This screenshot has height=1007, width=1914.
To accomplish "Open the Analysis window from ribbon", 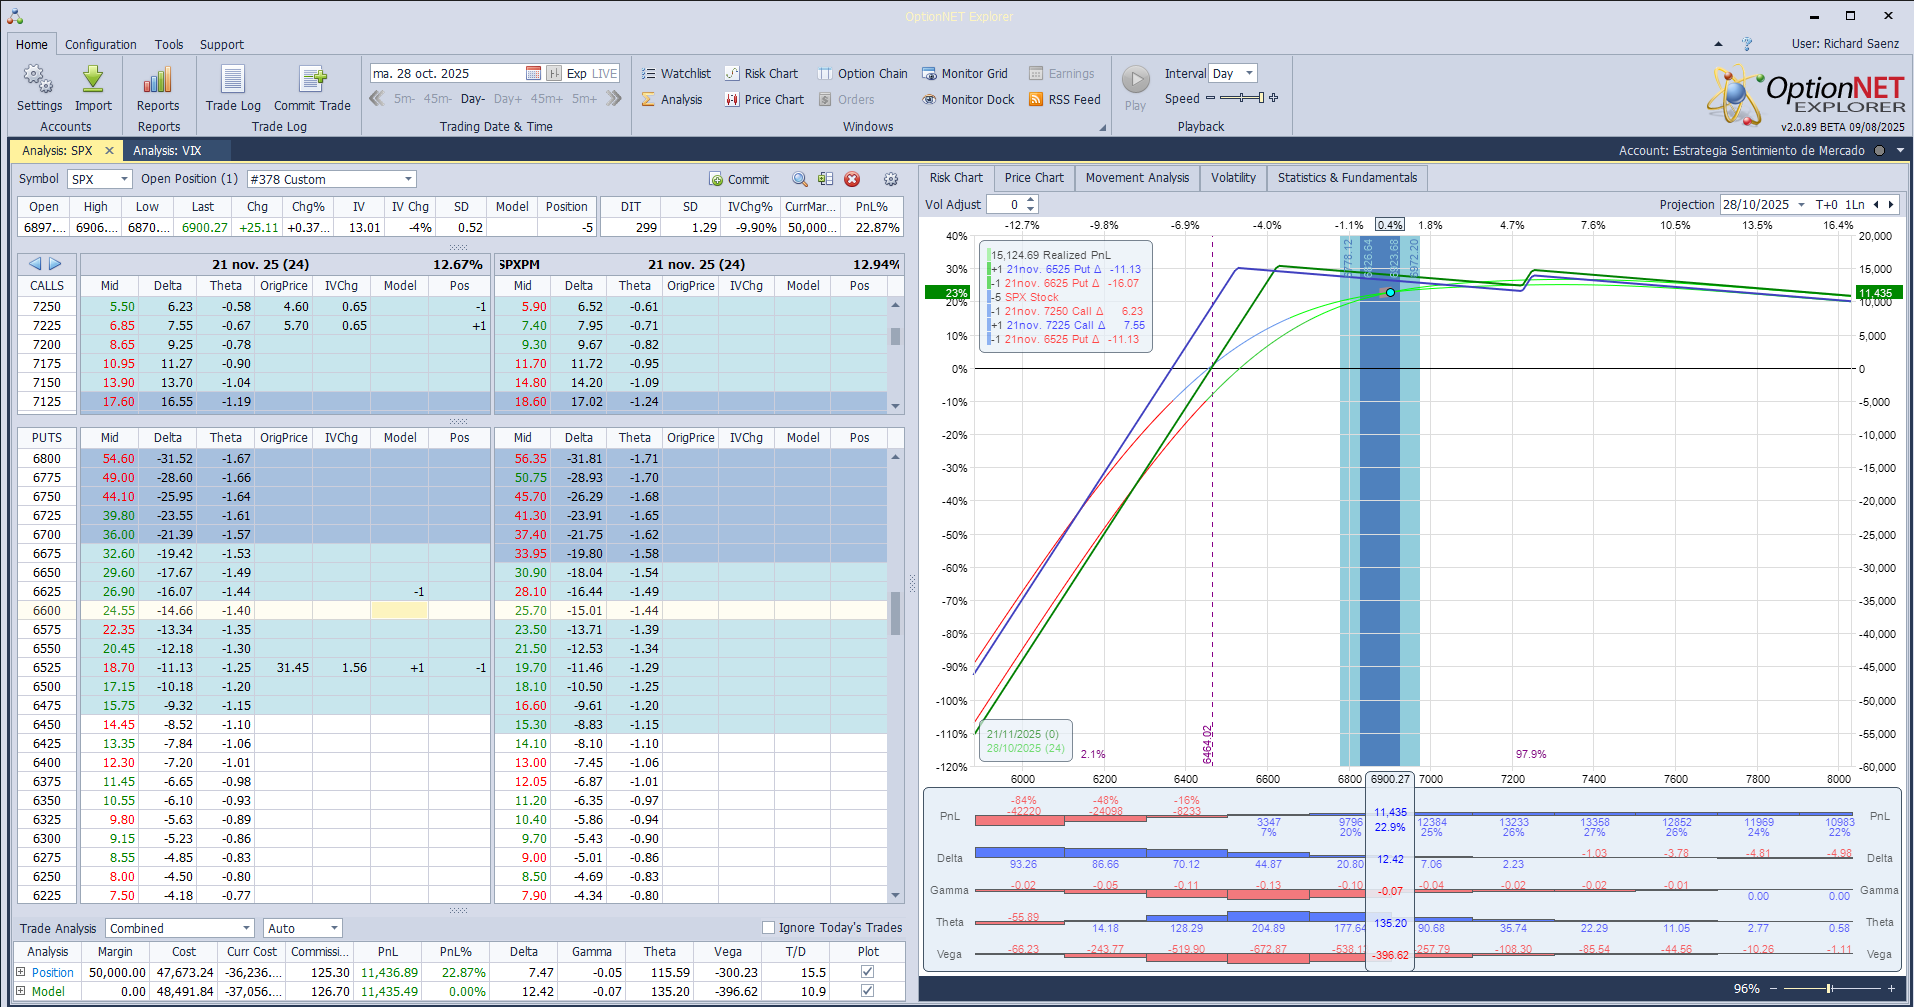I will [x=672, y=99].
